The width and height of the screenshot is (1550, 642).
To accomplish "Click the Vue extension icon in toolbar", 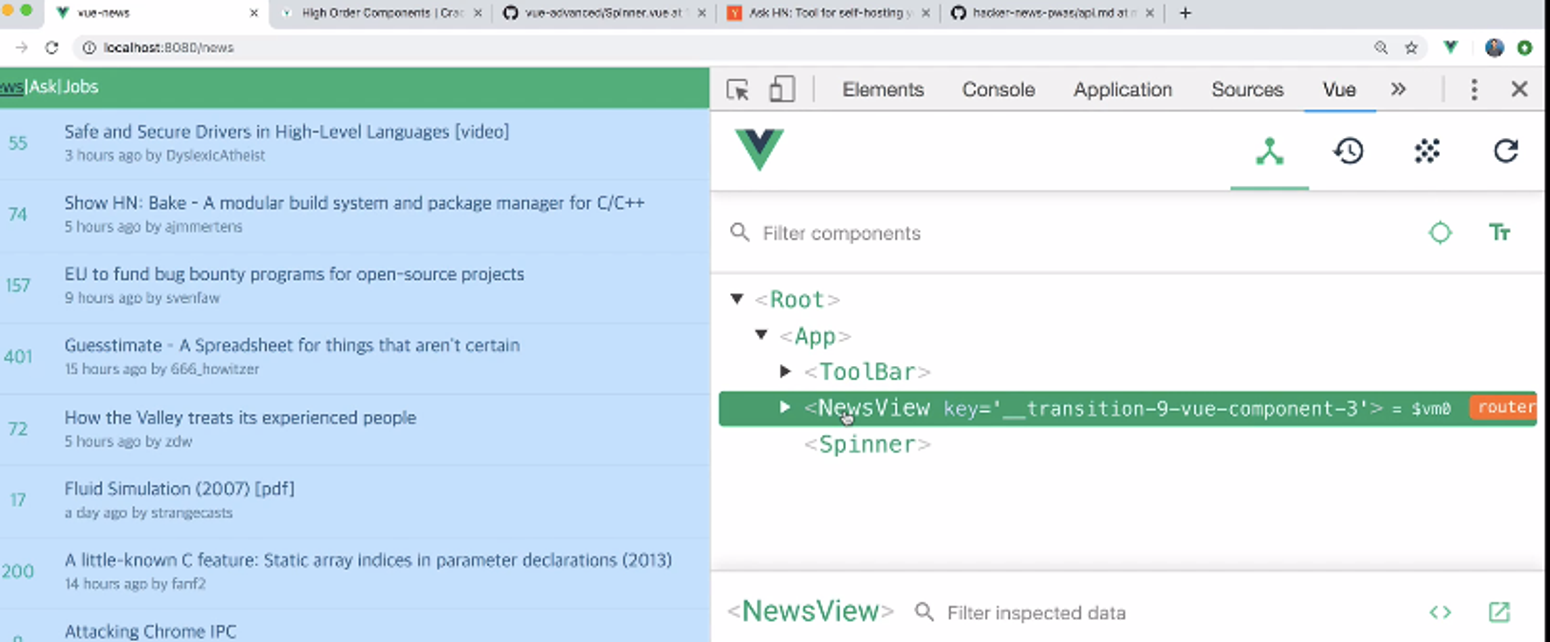I will click(x=1451, y=47).
